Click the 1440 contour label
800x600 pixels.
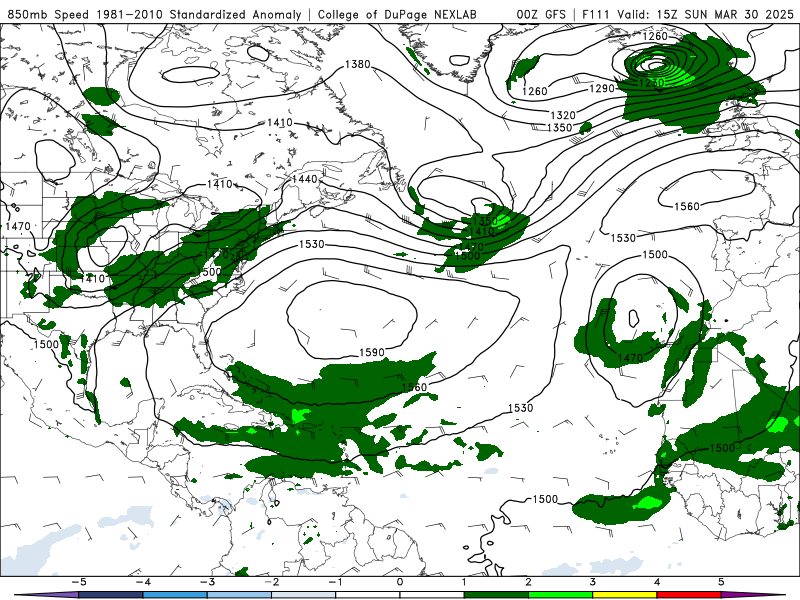[x=305, y=179]
